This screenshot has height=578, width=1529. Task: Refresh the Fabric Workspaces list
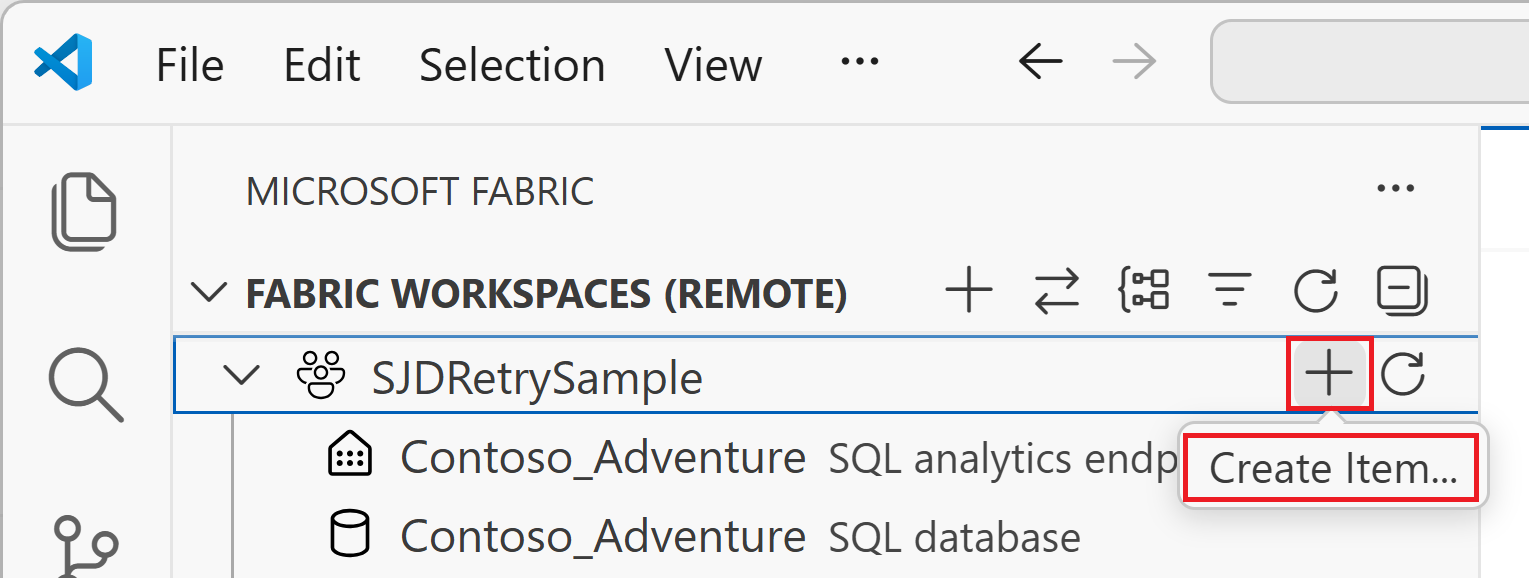point(1315,292)
